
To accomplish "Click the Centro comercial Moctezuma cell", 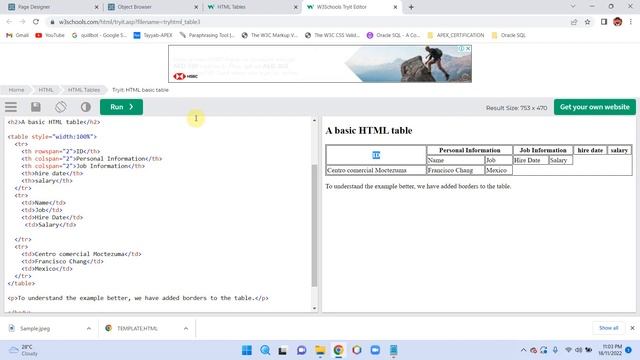I will (x=376, y=170).
